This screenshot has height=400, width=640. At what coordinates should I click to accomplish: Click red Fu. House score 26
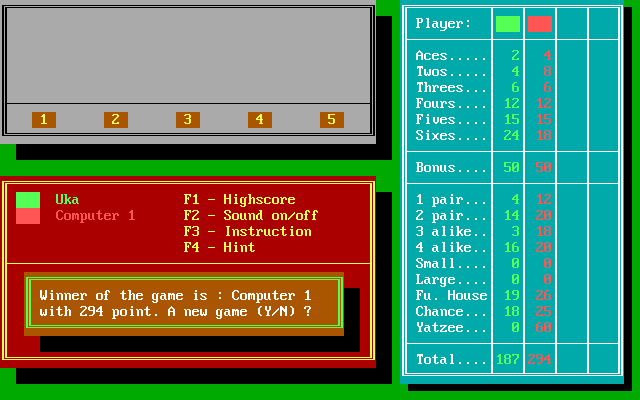(544, 296)
